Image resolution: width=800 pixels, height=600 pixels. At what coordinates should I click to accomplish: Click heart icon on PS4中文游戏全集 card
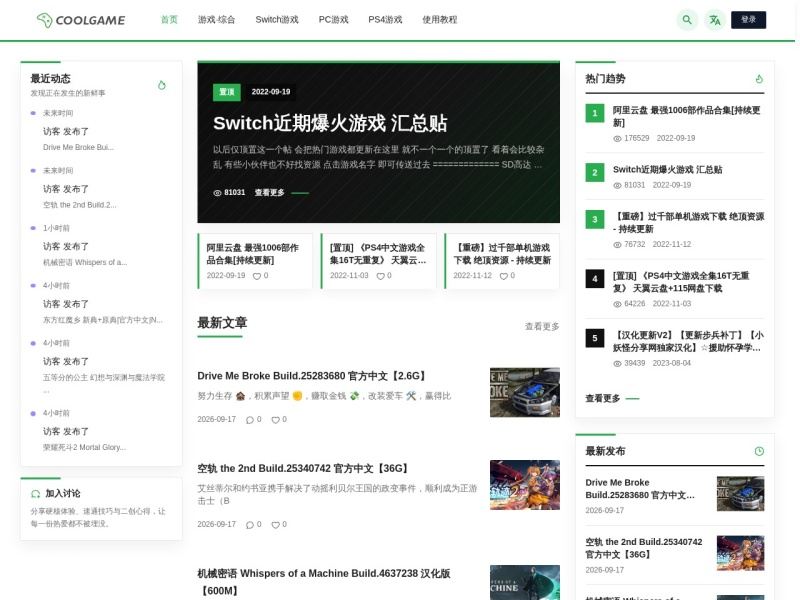point(380,276)
